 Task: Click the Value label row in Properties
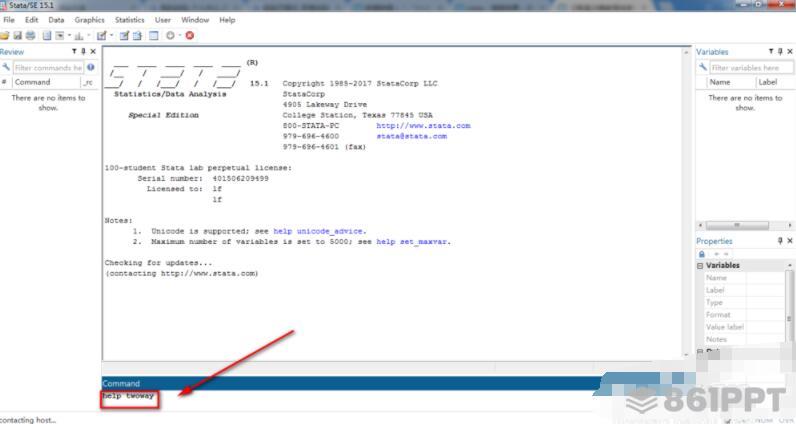(x=745, y=327)
